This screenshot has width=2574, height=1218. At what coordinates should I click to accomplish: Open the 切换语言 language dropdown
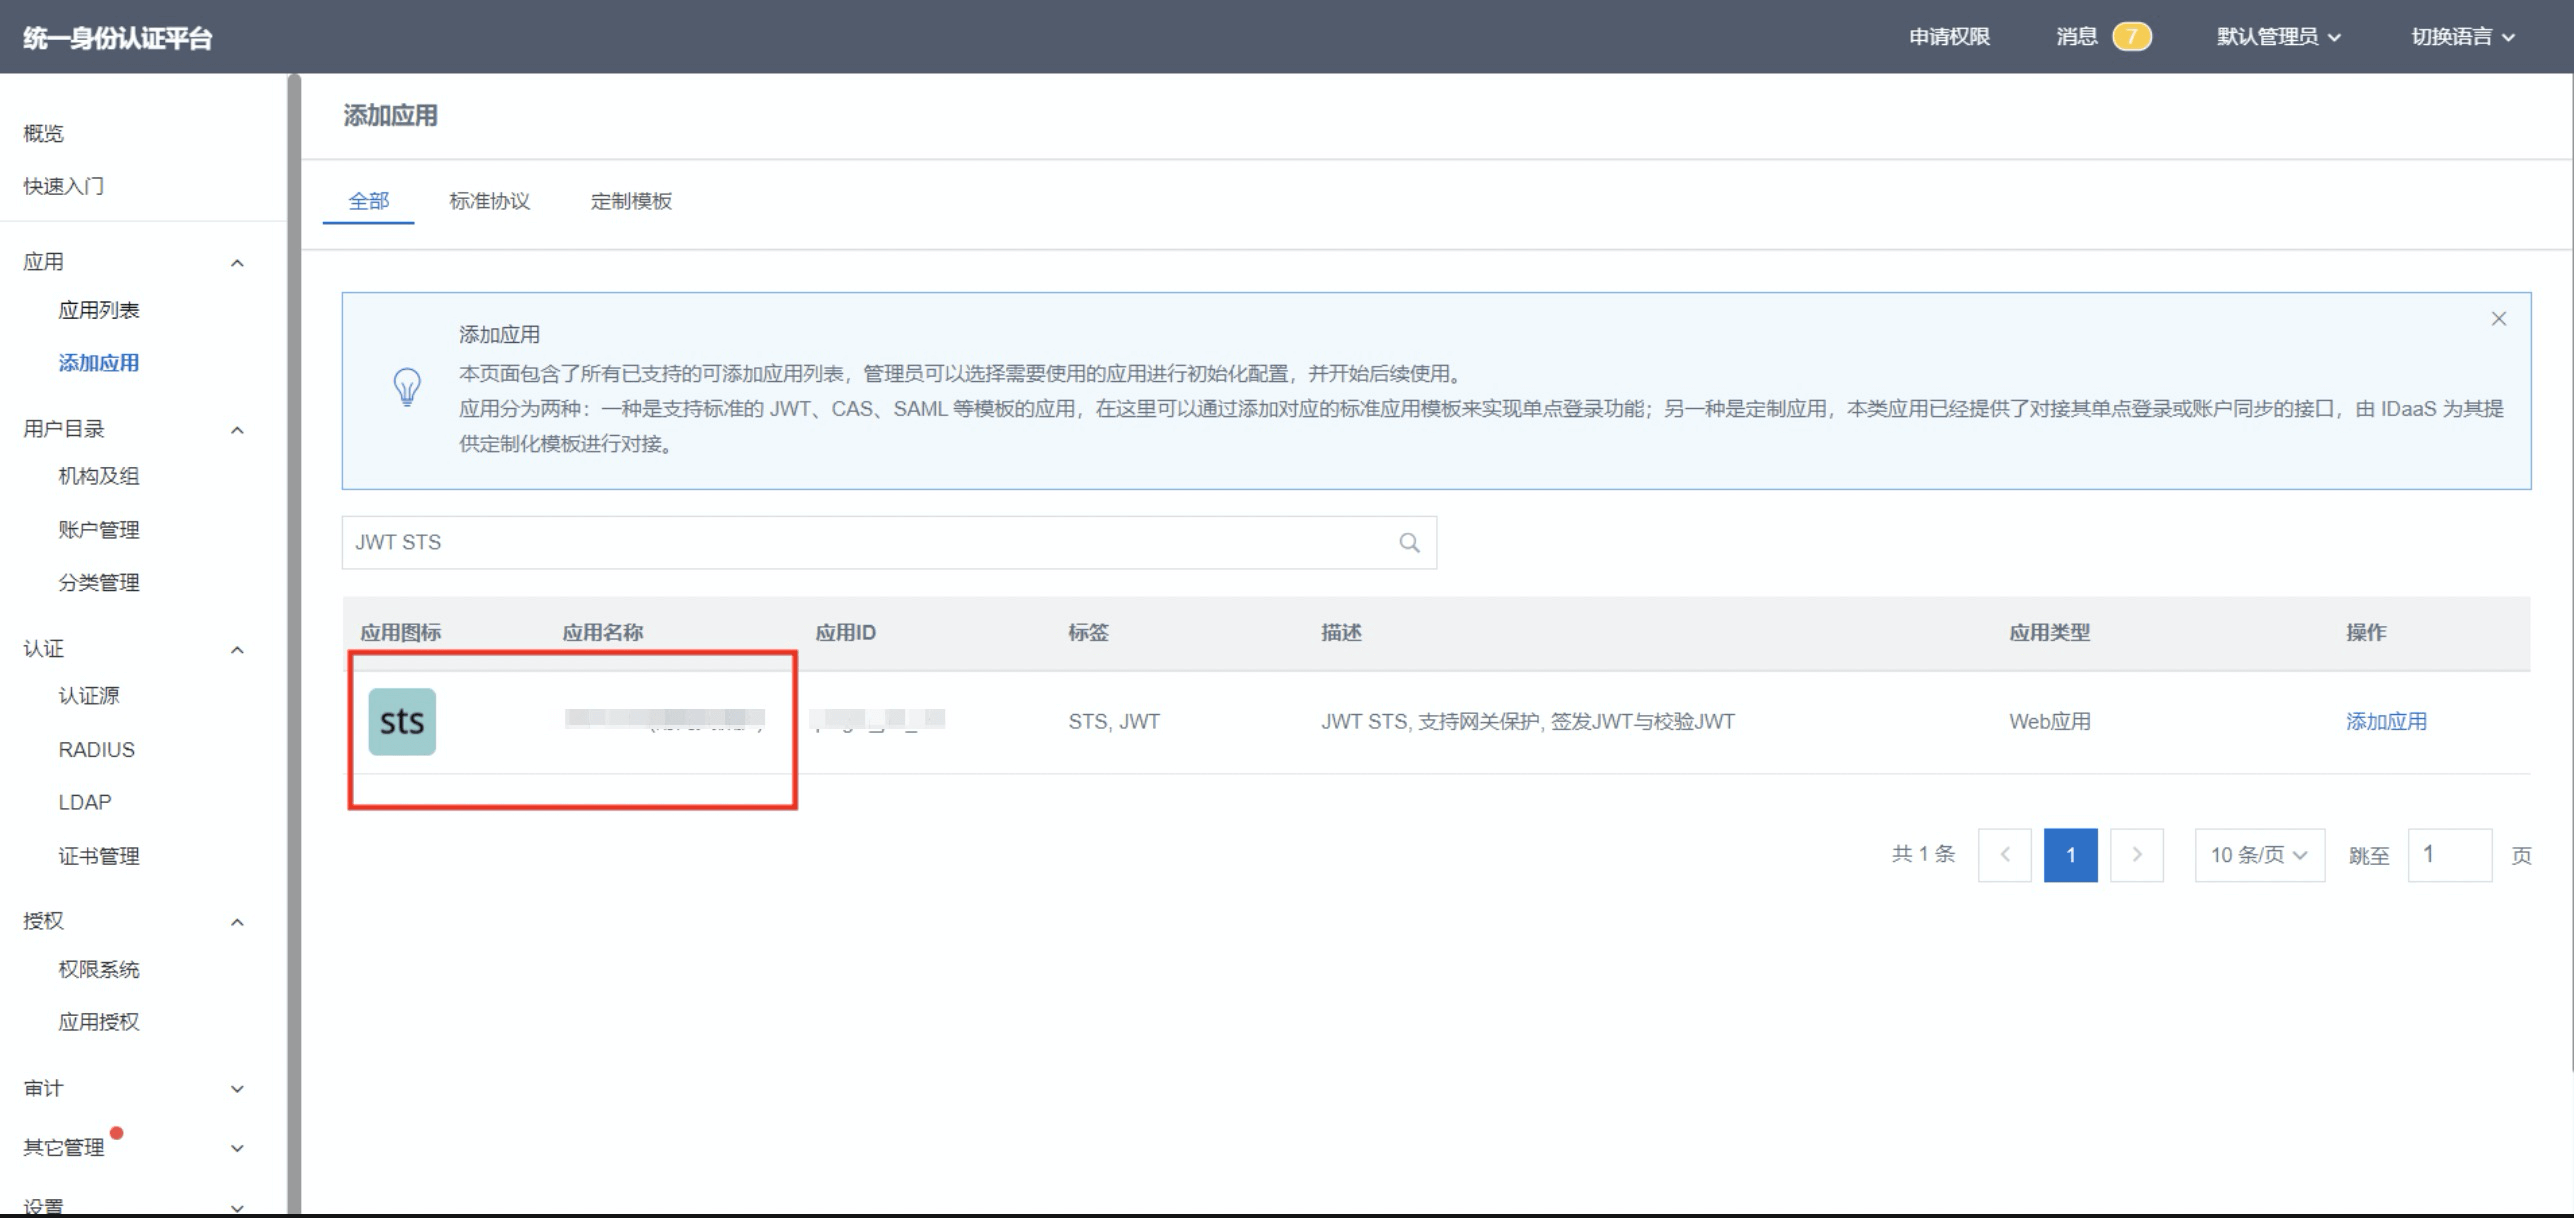pyautogui.click(x=2461, y=37)
